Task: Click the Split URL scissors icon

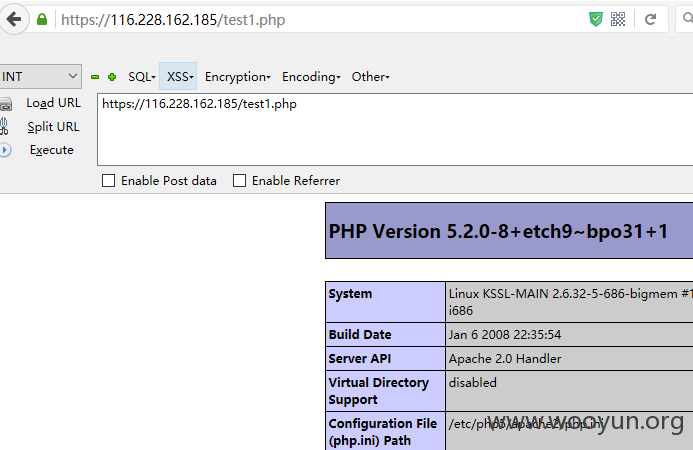Action: (4, 126)
